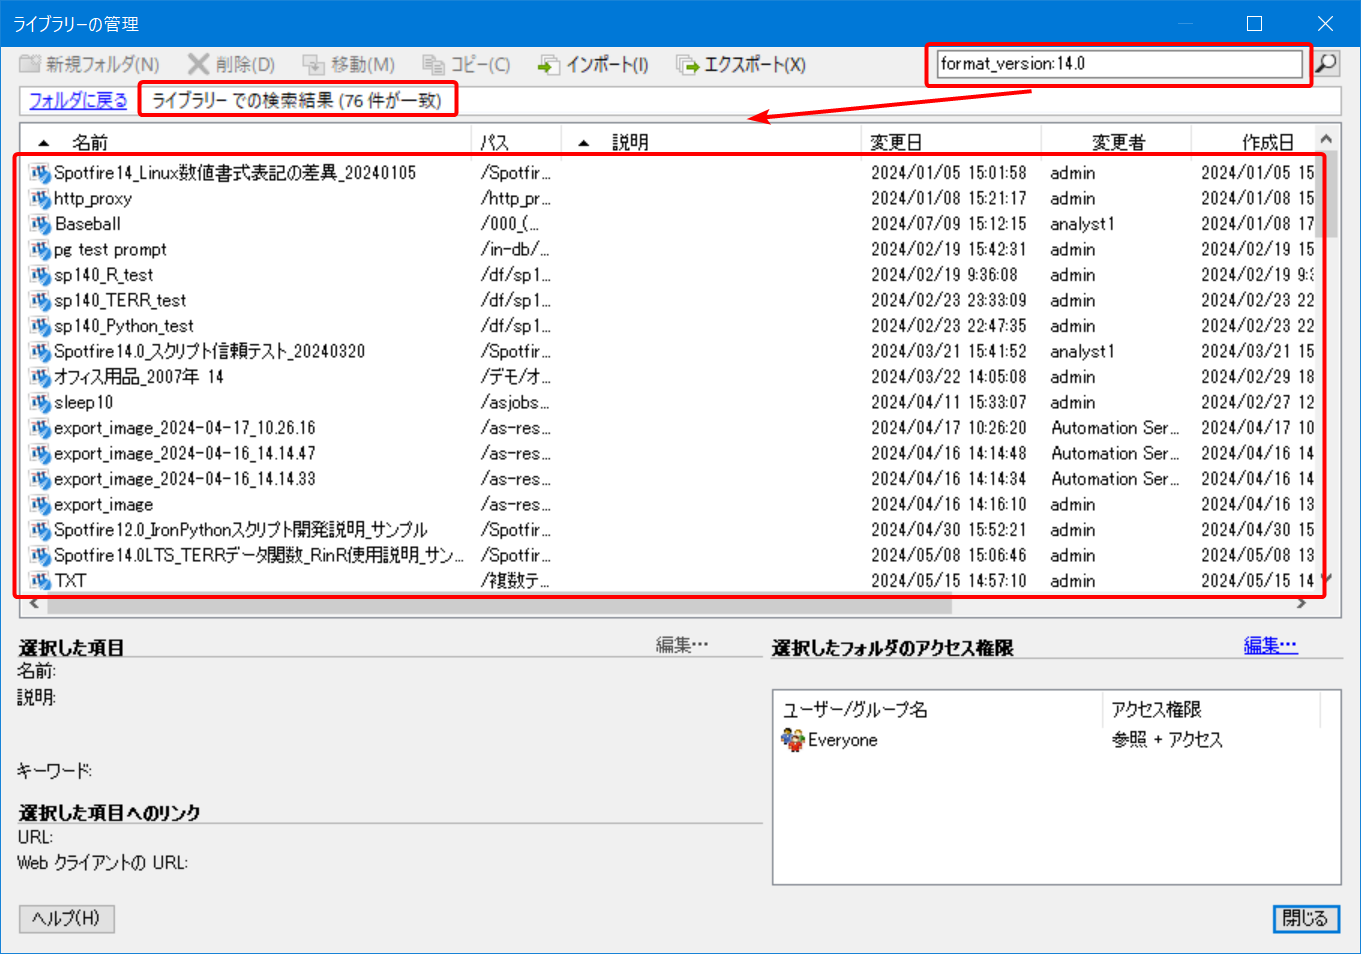Select the pg test prompt file icon
The height and width of the screenshot is (954, 1361).
coord(40,249)
